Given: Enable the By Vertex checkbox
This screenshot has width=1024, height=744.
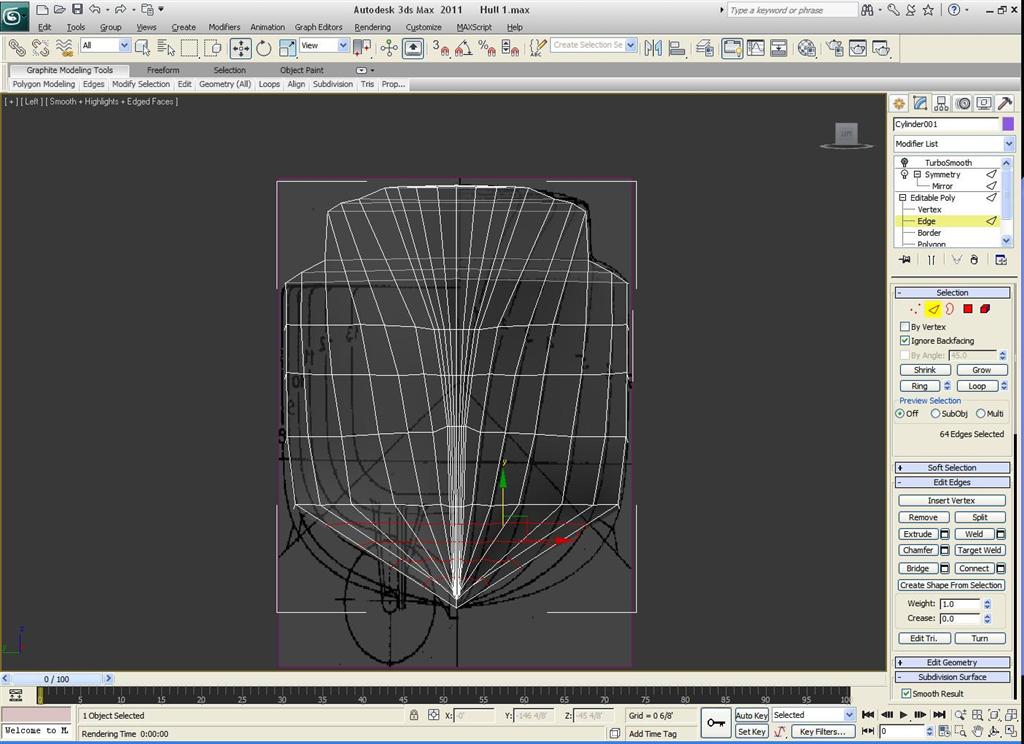Looking at the screenshot, I should tap(904, 327).
